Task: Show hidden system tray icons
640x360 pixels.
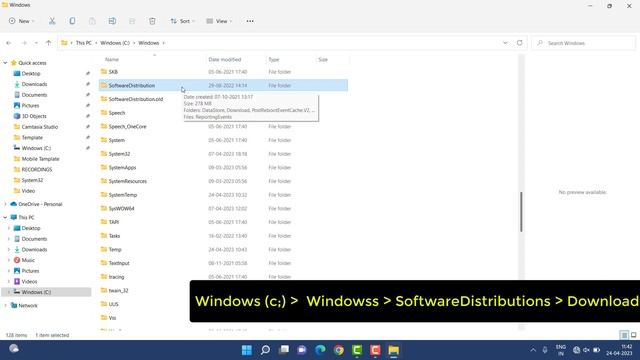Action: click(533, 350)
